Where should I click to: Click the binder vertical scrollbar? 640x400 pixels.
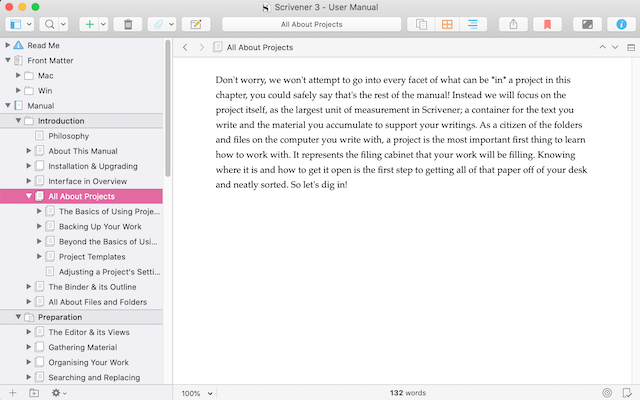click(x=167, y=108)
